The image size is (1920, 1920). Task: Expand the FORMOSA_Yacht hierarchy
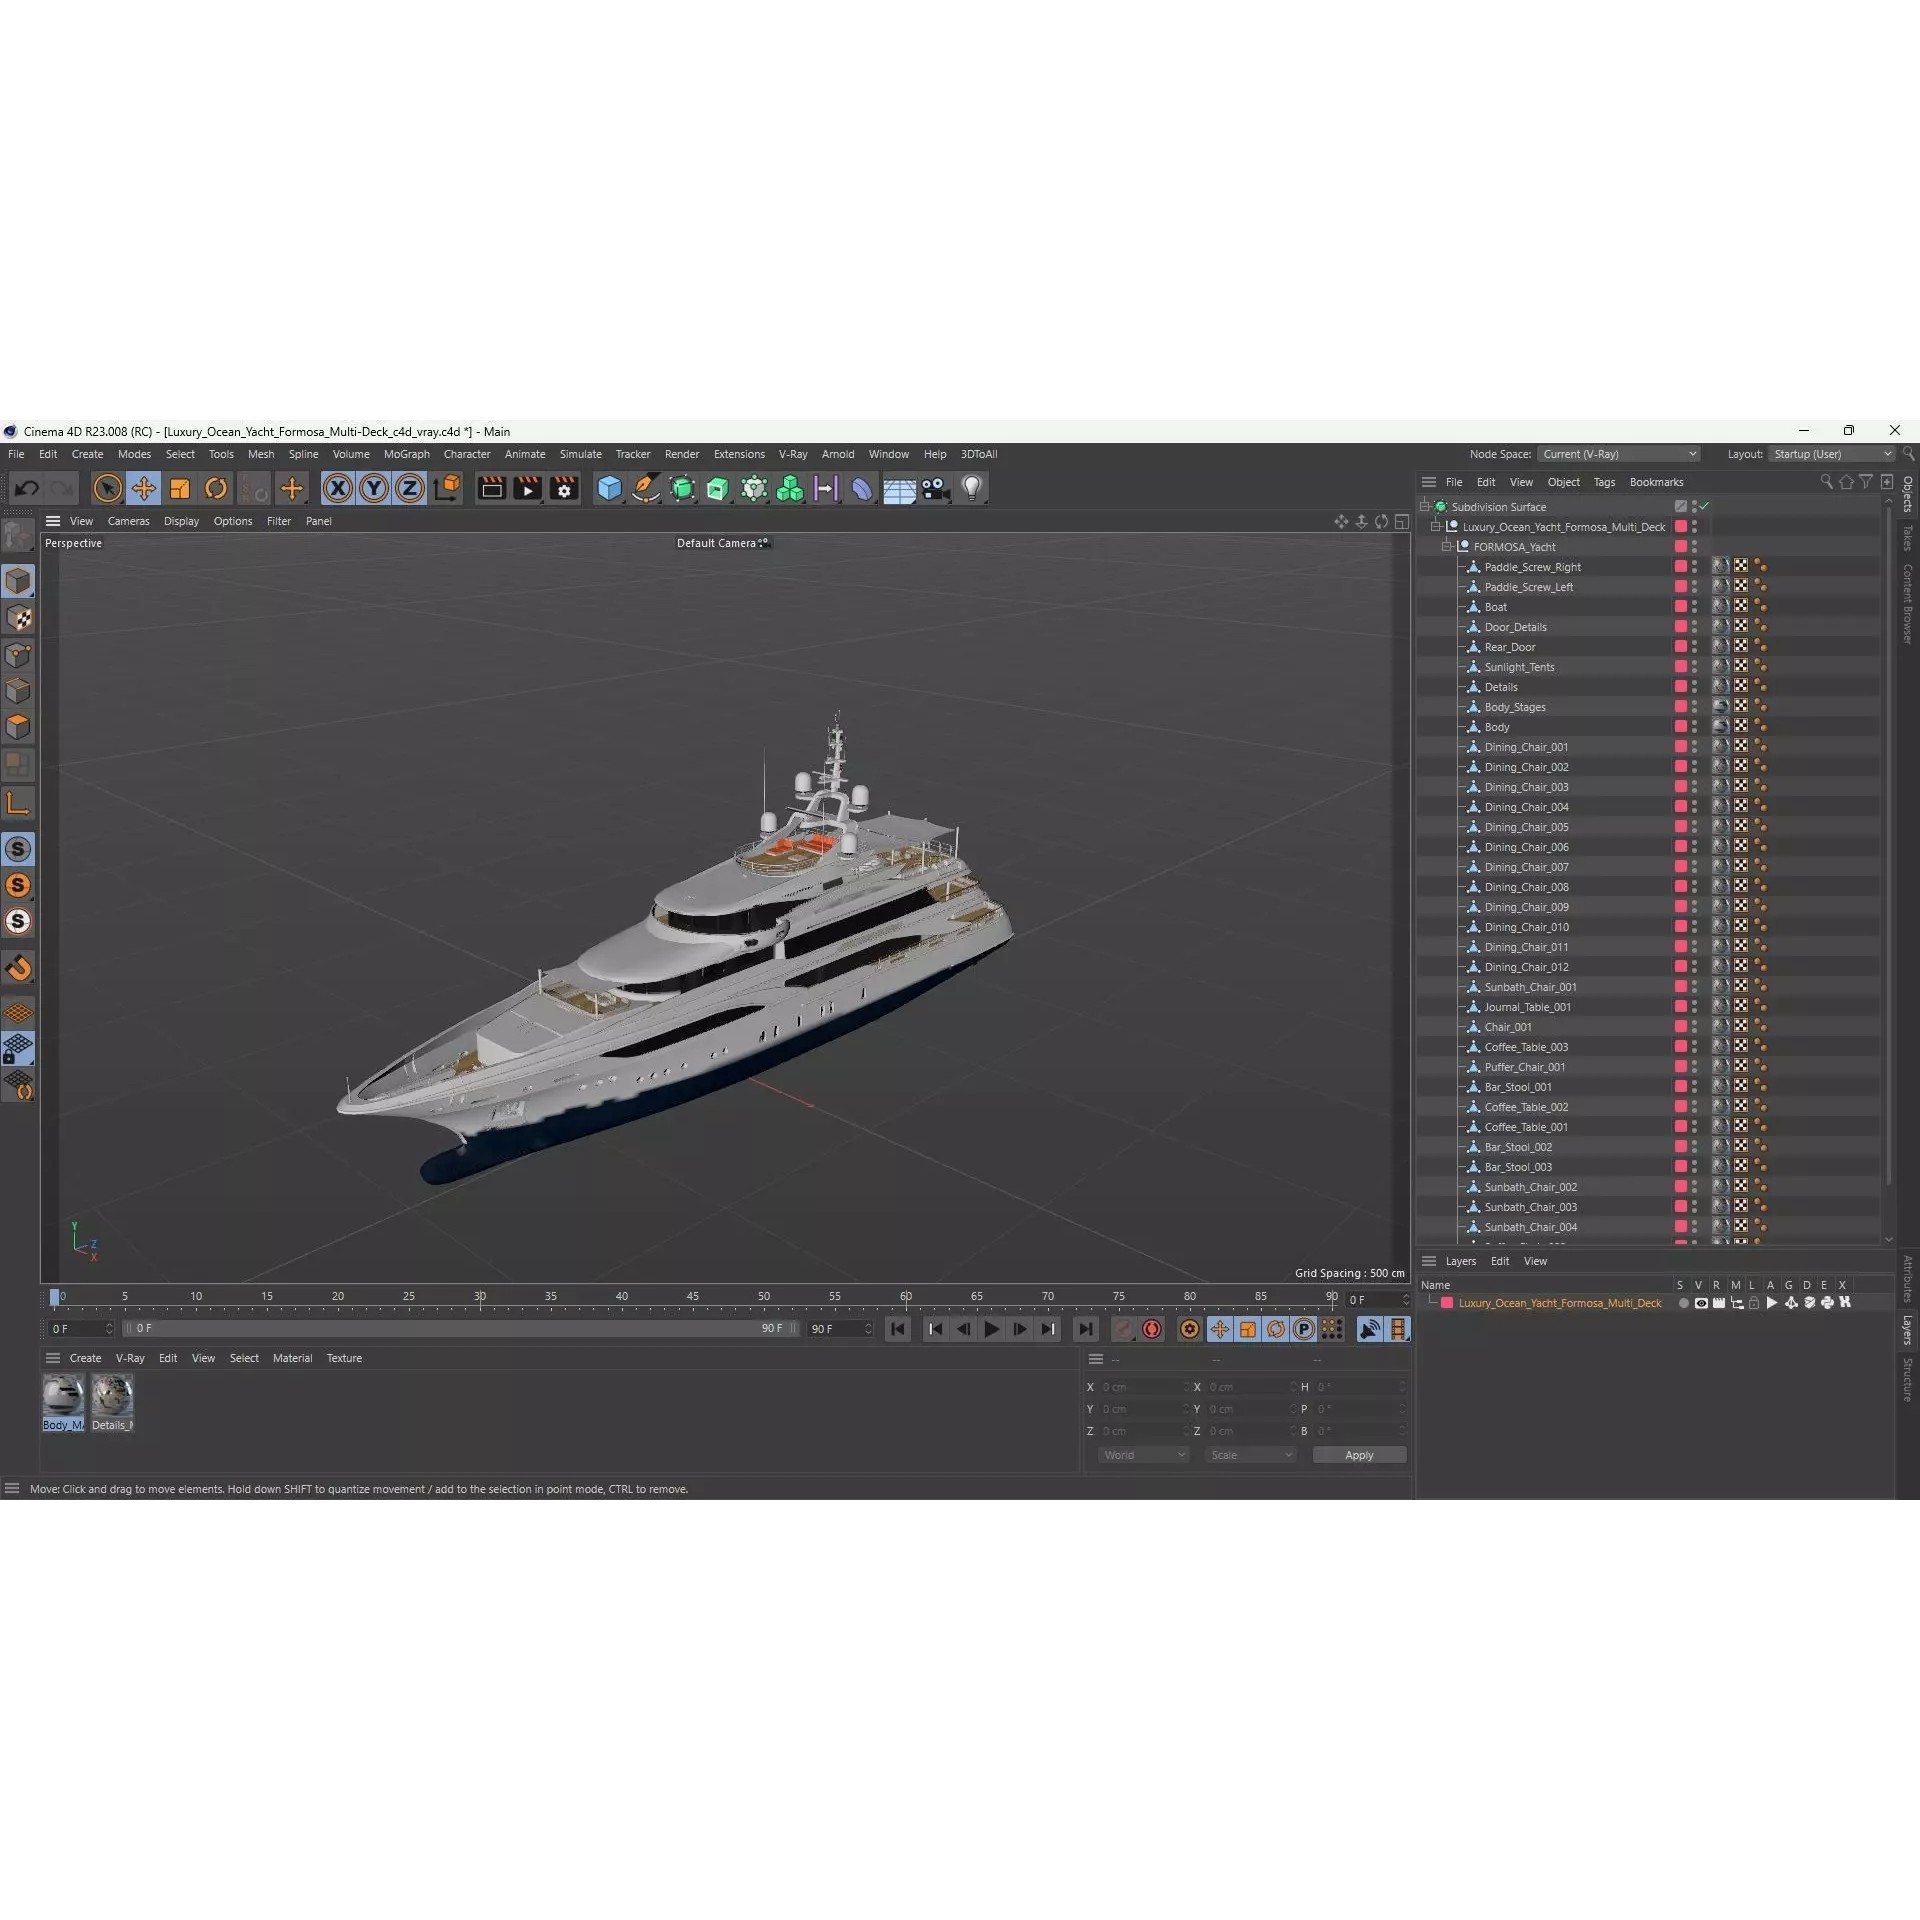(x=1448, y=546)
